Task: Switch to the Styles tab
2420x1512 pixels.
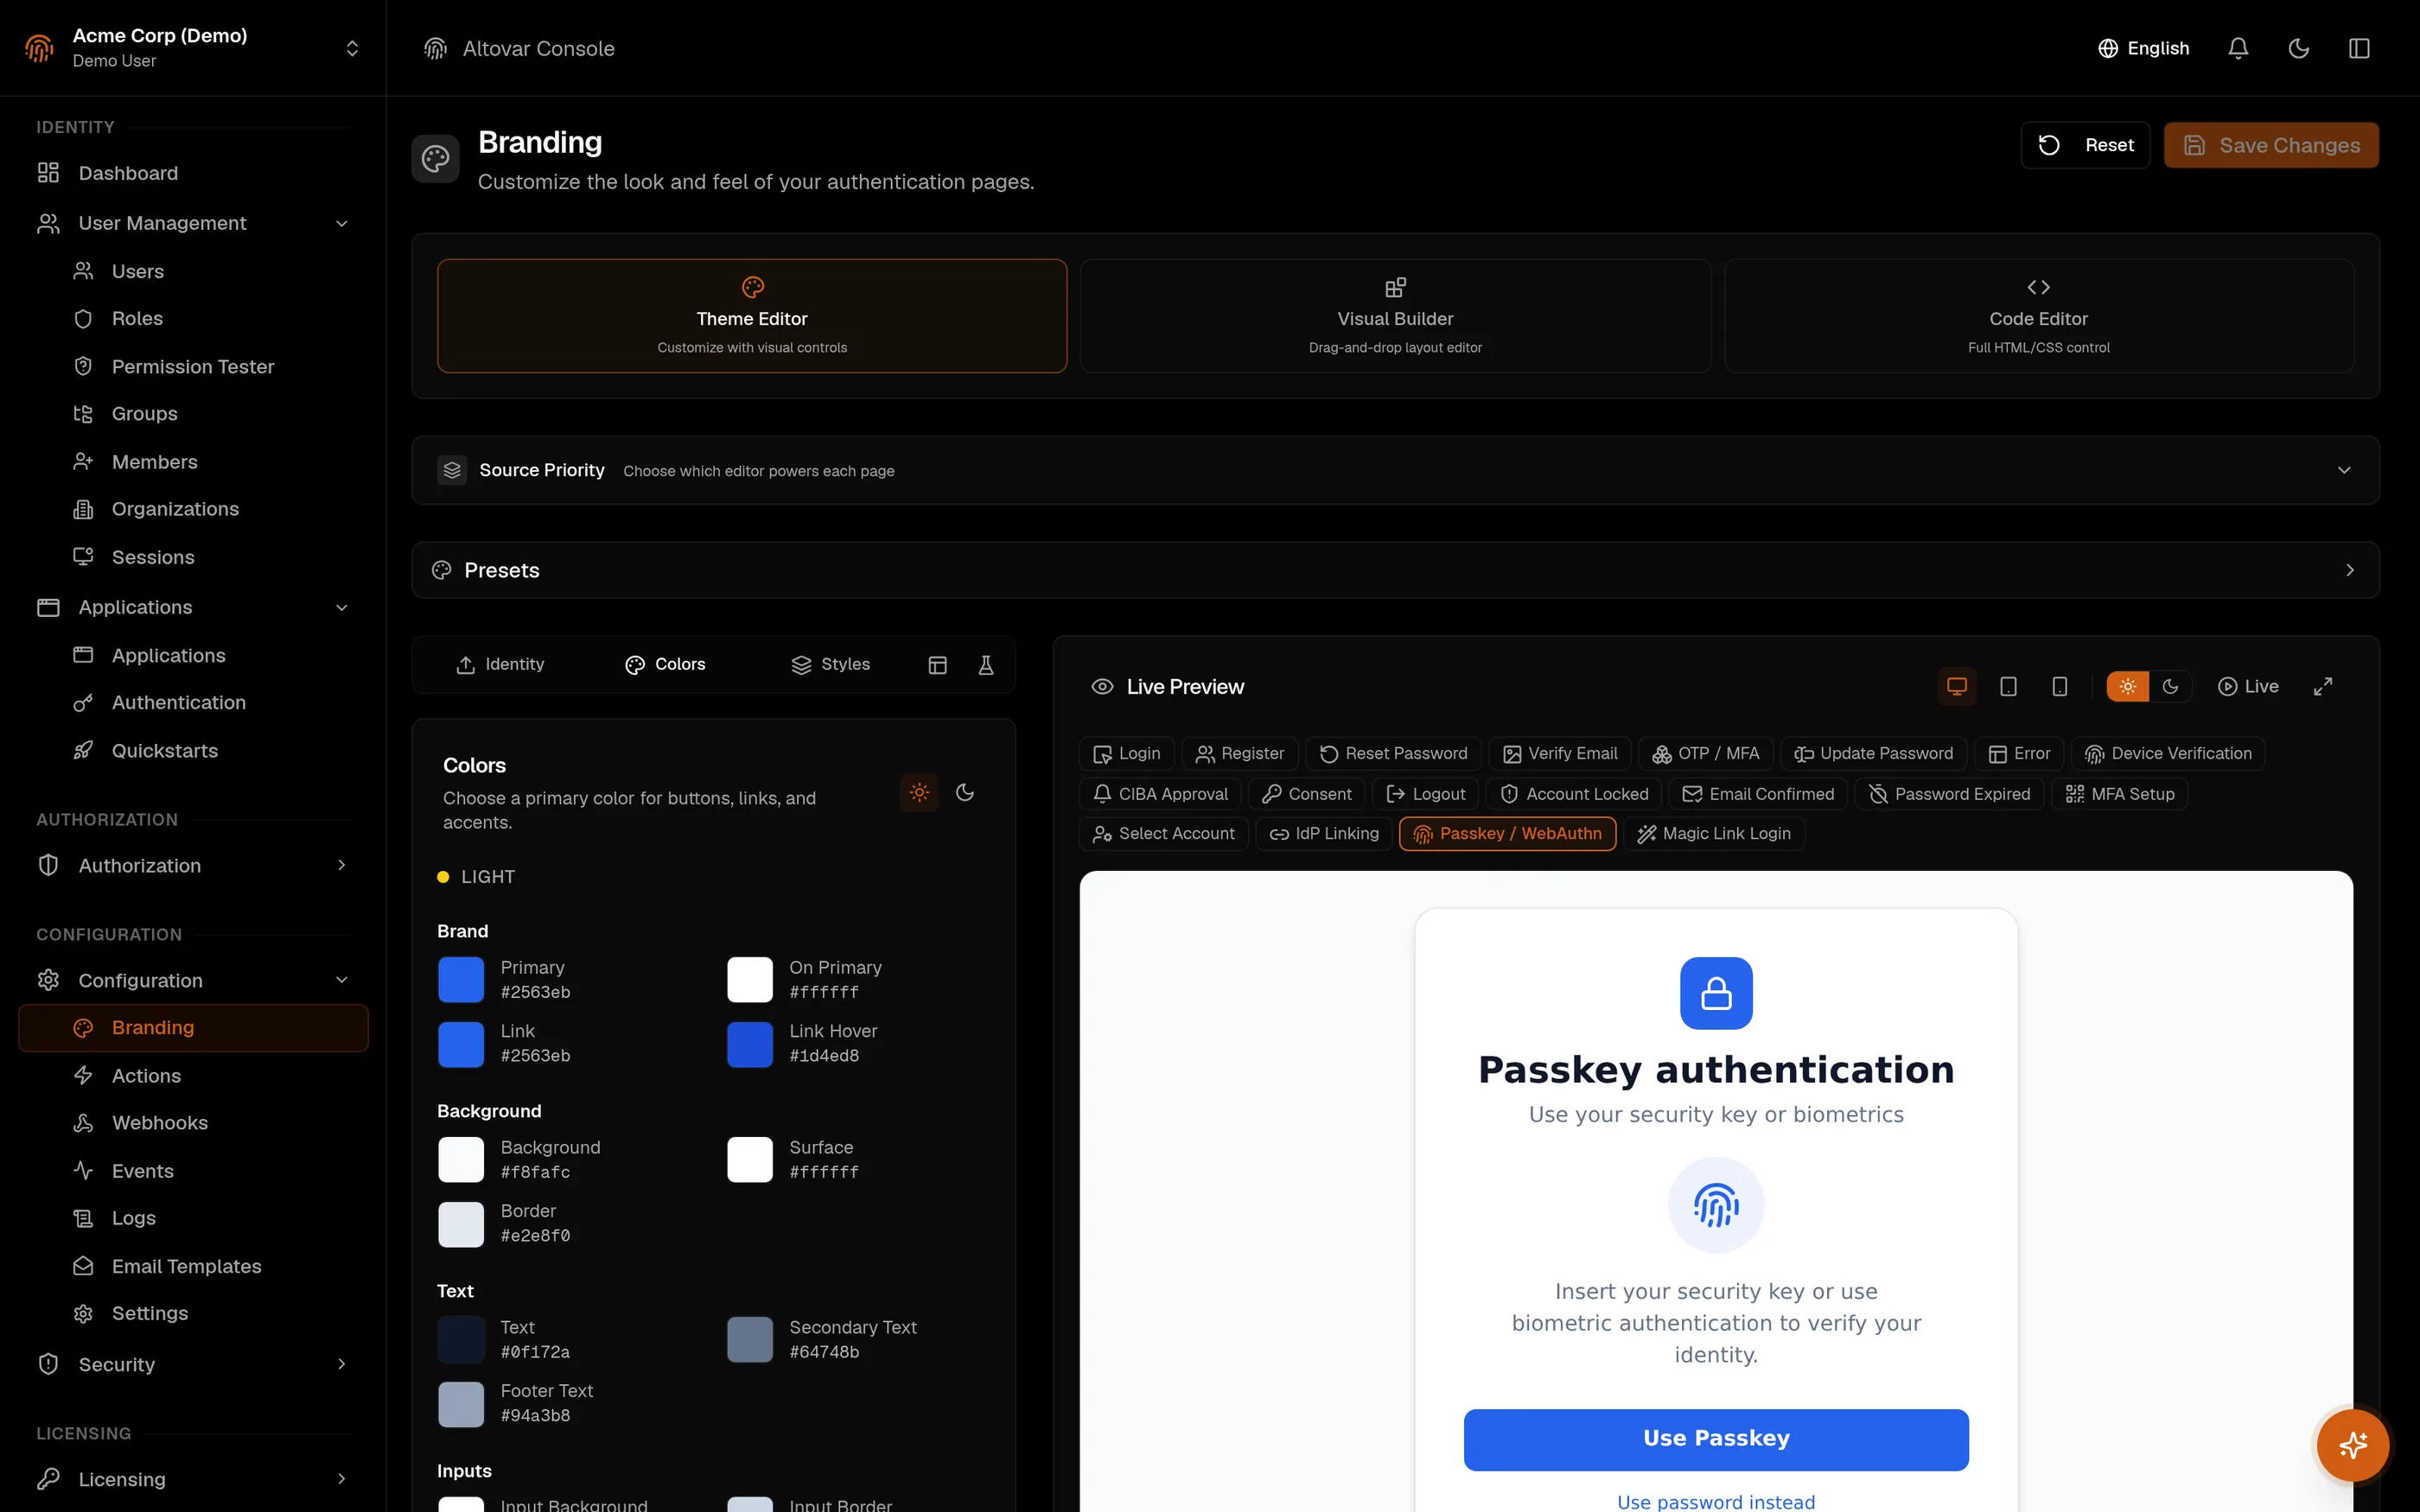Action: coord(830,665)
